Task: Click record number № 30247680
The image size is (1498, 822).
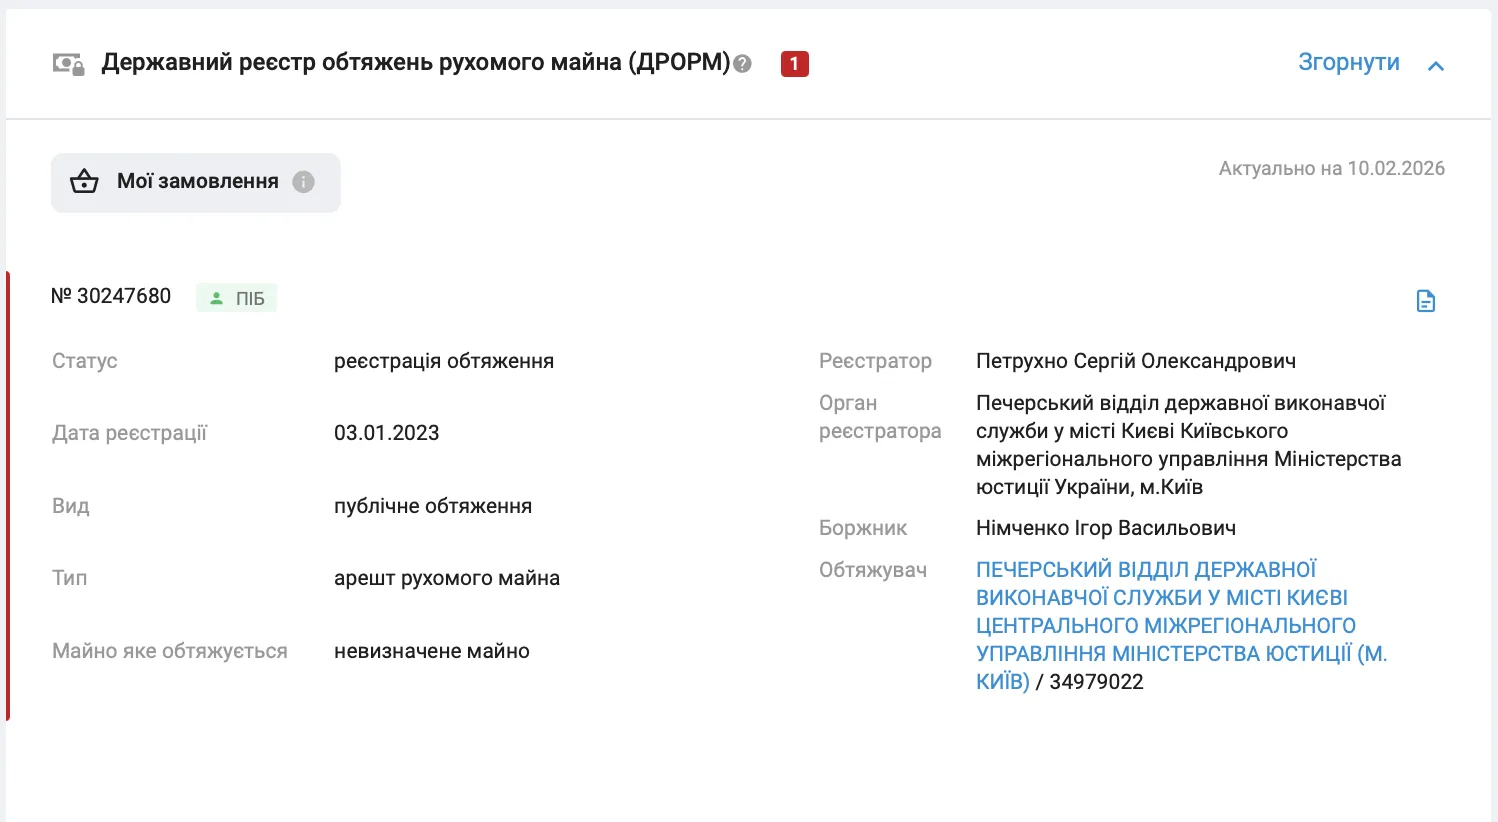Action: point(111,296)
